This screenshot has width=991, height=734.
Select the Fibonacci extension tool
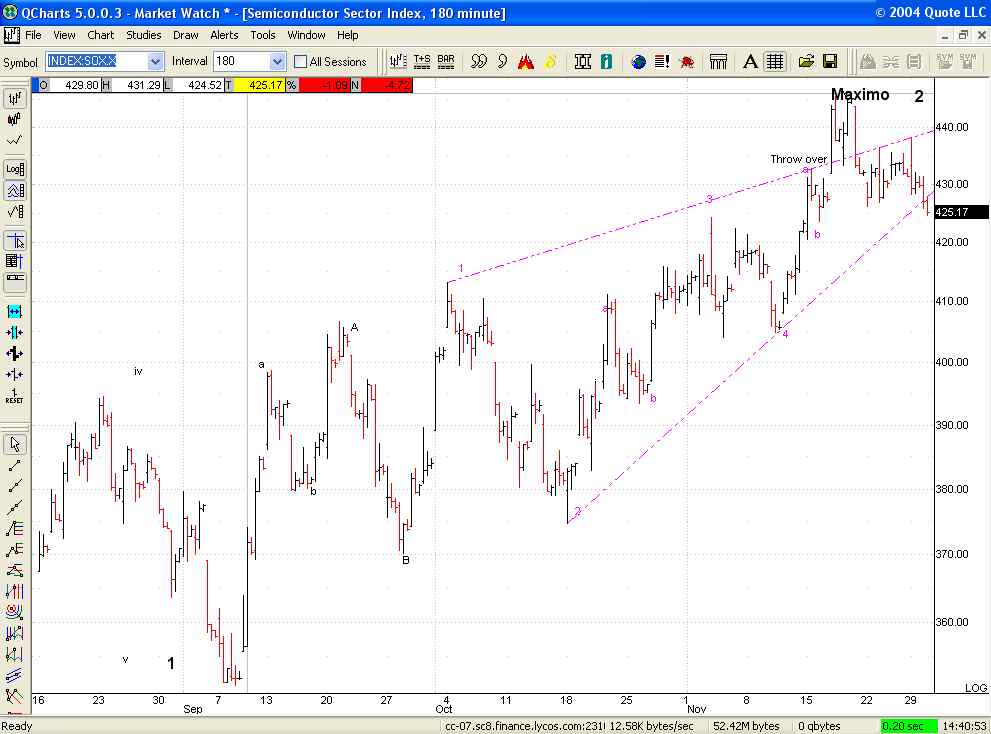tap(15, 549)
